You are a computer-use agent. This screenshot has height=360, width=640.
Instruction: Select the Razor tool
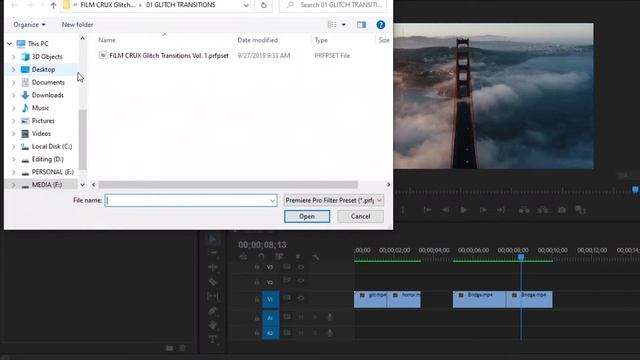point(213,282)
